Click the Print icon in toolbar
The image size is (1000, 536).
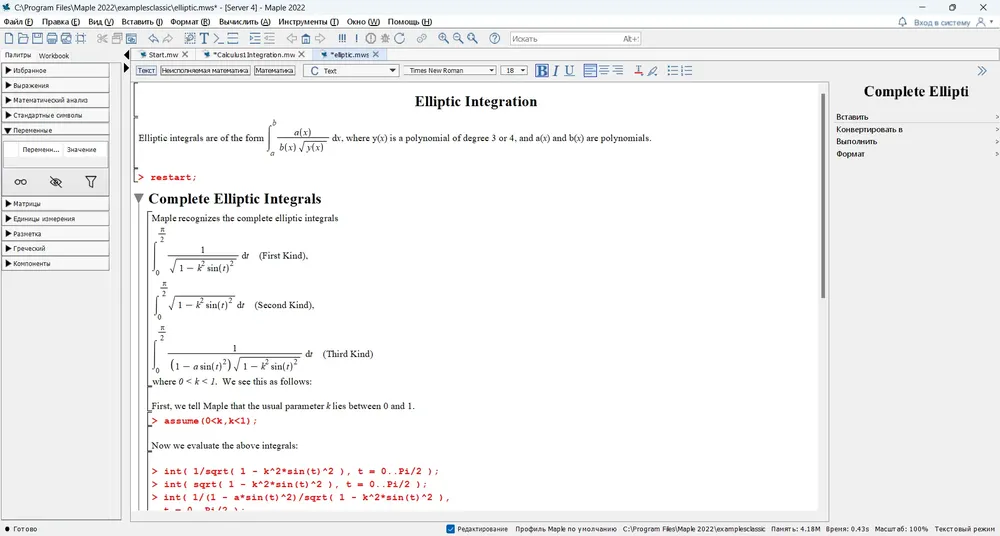(52, 38)
